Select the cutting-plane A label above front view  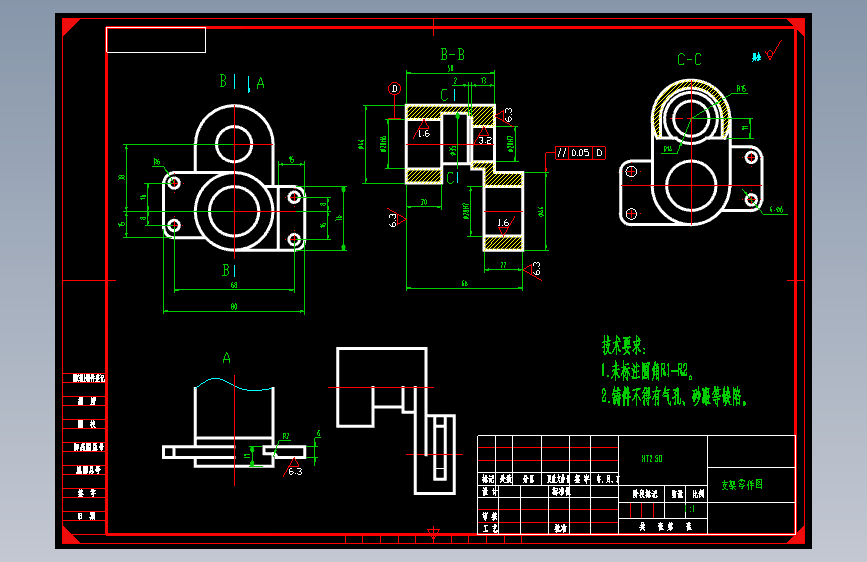260,84
